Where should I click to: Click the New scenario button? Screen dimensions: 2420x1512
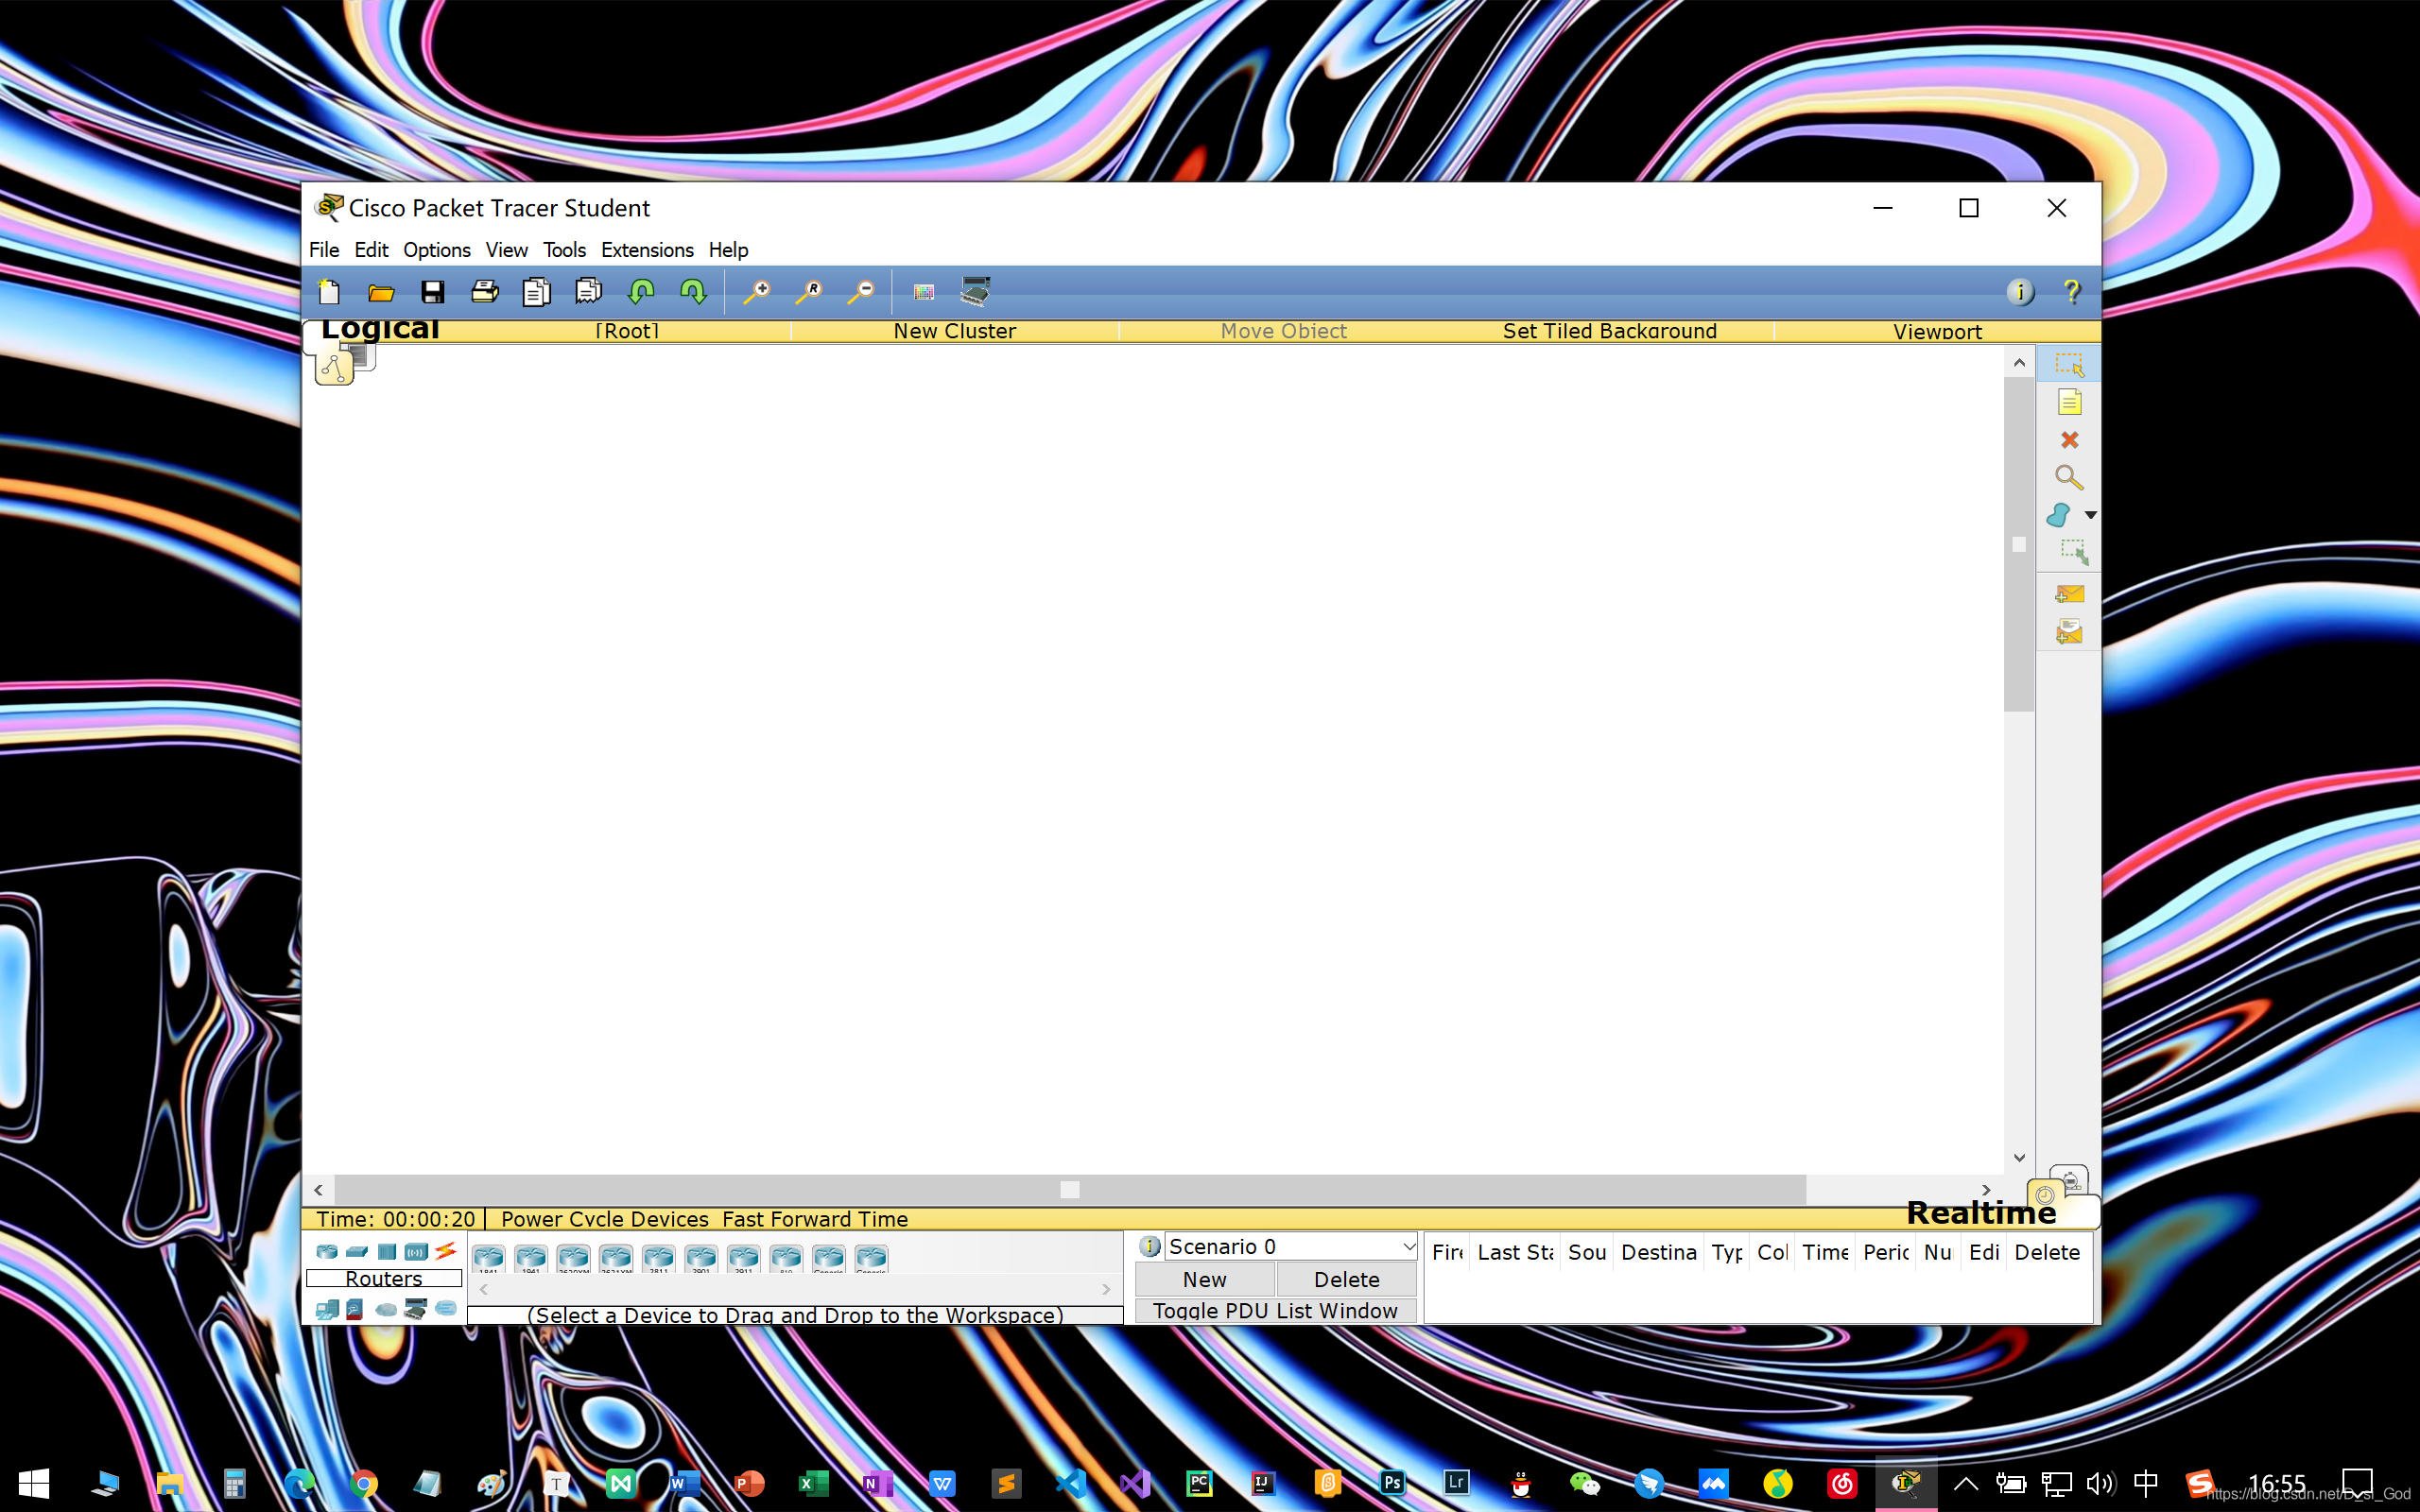1204,1279
